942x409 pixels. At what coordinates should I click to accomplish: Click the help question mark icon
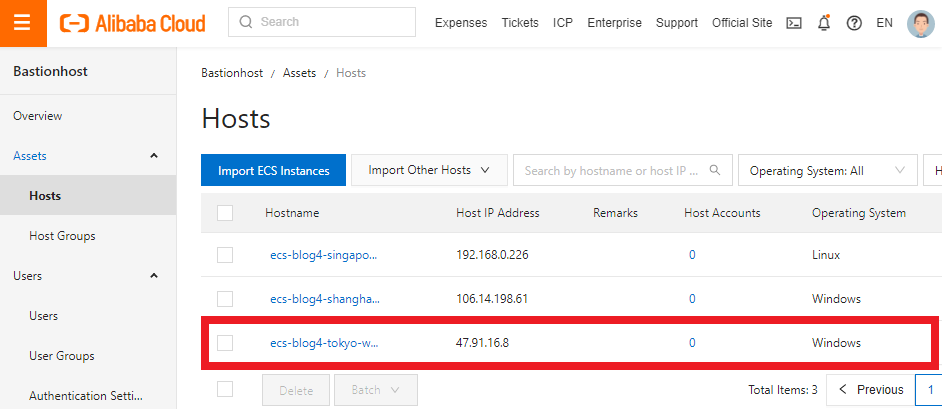pyautogui.click(x=854, y=23)
